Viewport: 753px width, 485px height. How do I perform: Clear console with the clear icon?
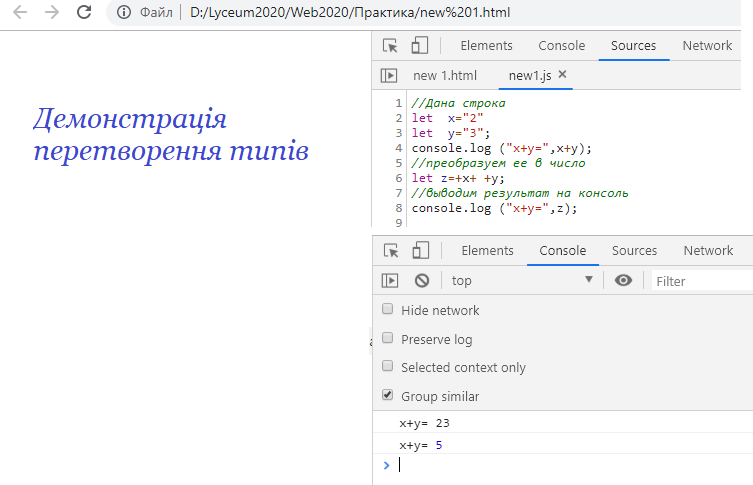[422, 281]
